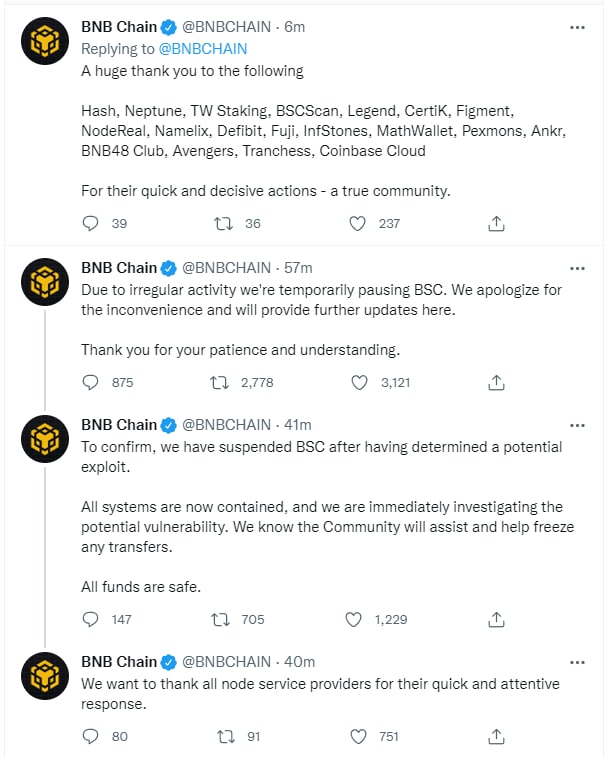Share the temporarily pausing BSC tweet
This screenshot has width=605, height=758.
[496, 382]
